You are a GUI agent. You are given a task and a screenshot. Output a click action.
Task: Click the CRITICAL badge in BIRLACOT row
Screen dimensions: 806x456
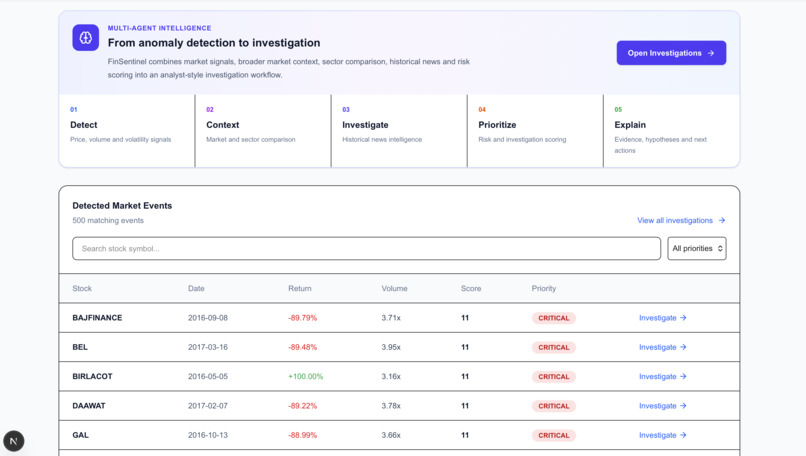point(554,377)
